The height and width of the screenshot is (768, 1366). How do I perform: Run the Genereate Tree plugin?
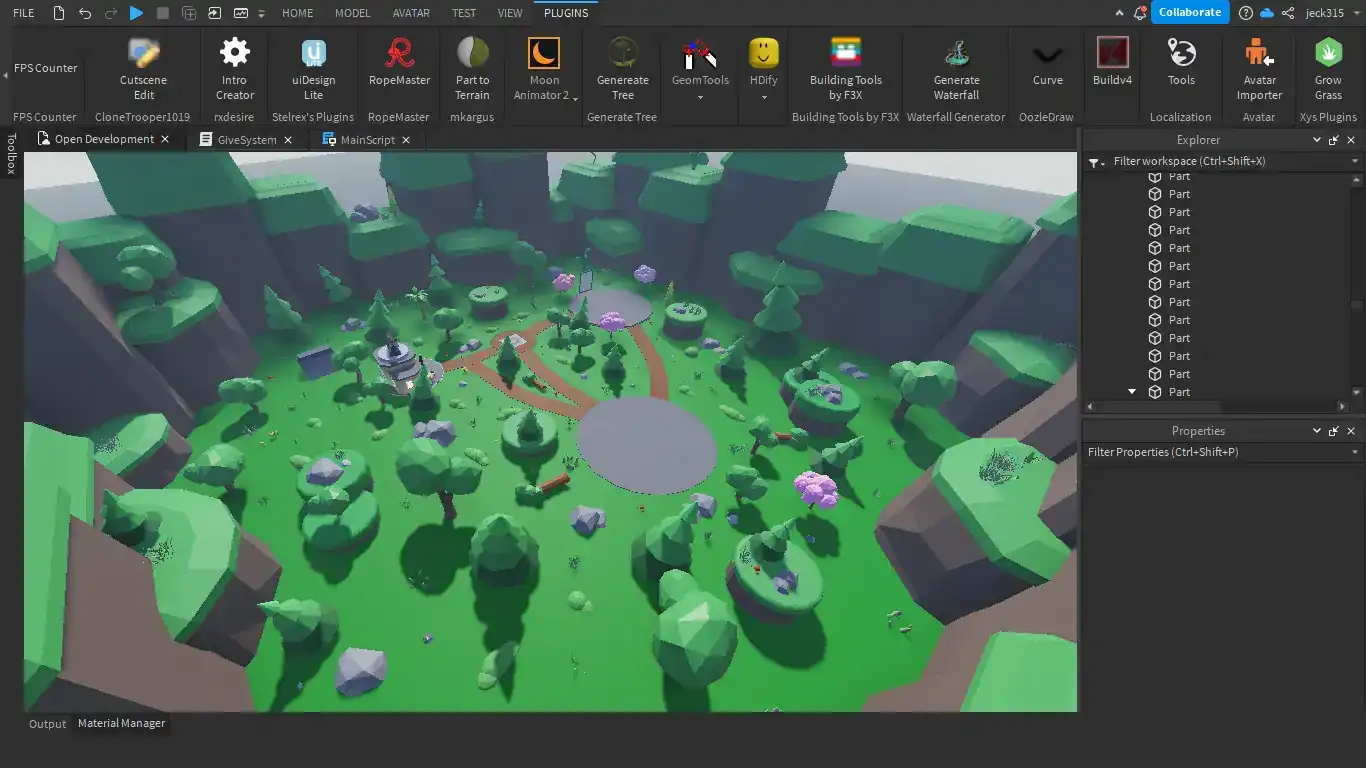(x=623, y=69)
